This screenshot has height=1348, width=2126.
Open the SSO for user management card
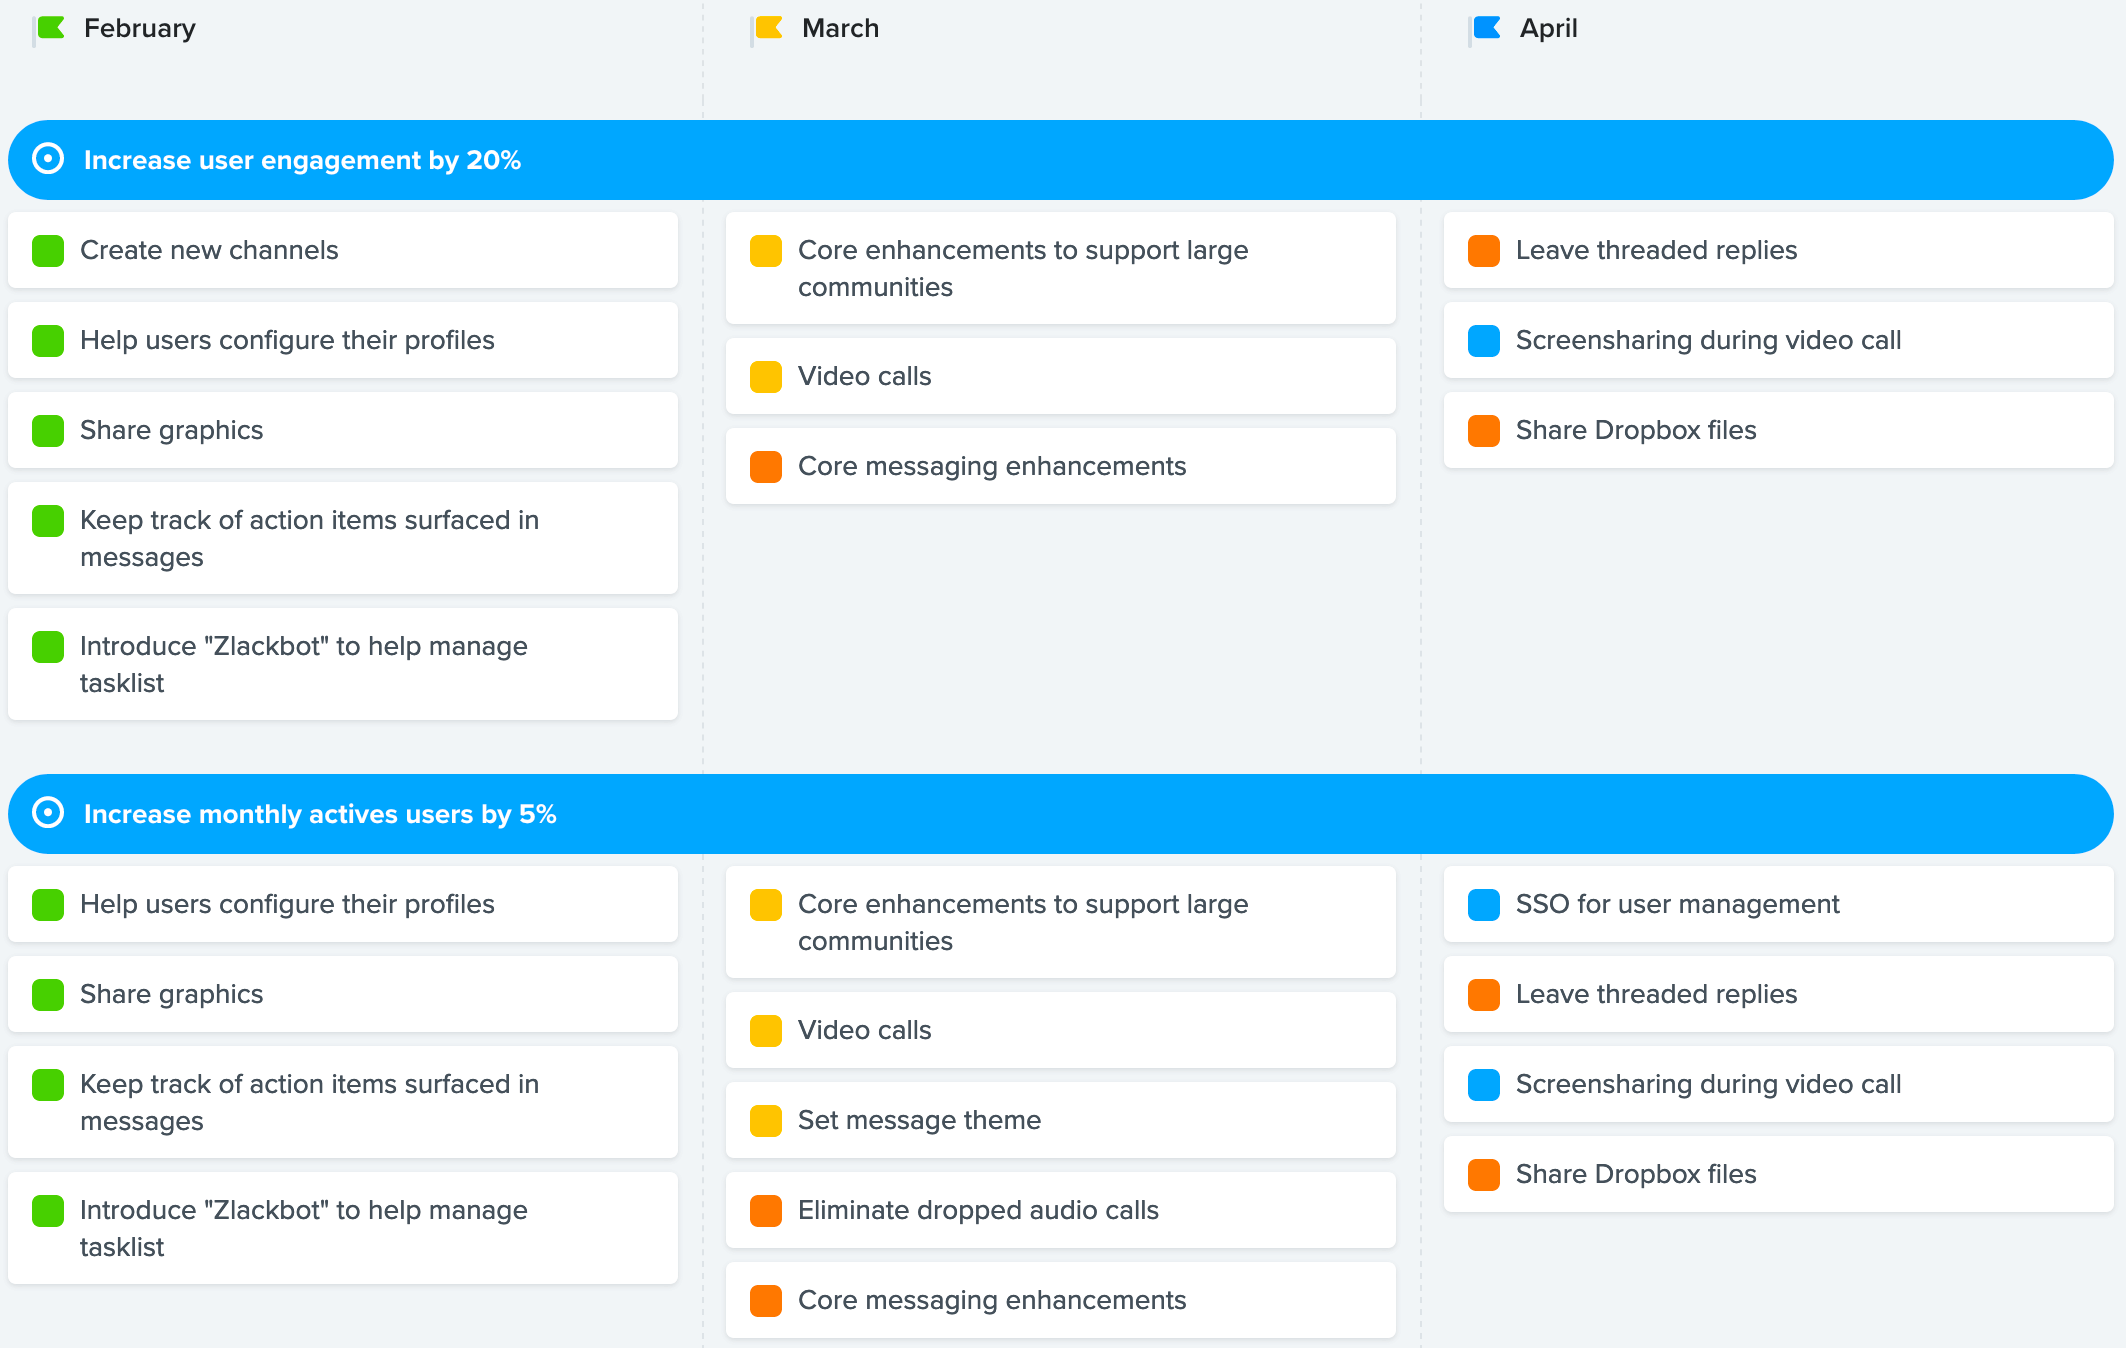click(1779, 904)
